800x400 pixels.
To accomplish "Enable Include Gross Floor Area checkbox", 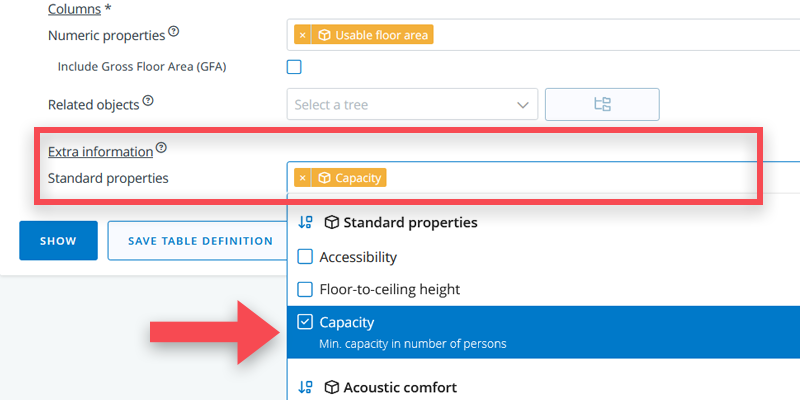I will coord(294,67).
